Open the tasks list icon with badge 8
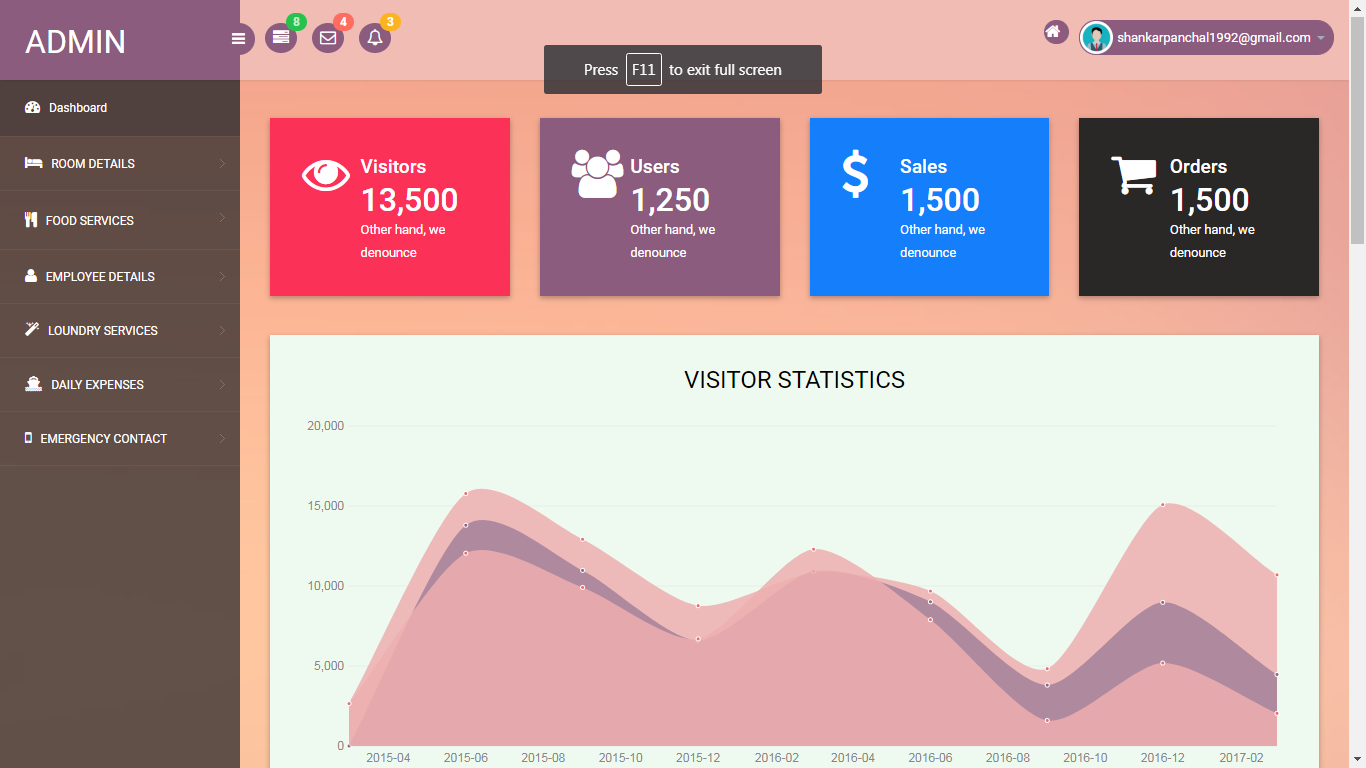 281,38
